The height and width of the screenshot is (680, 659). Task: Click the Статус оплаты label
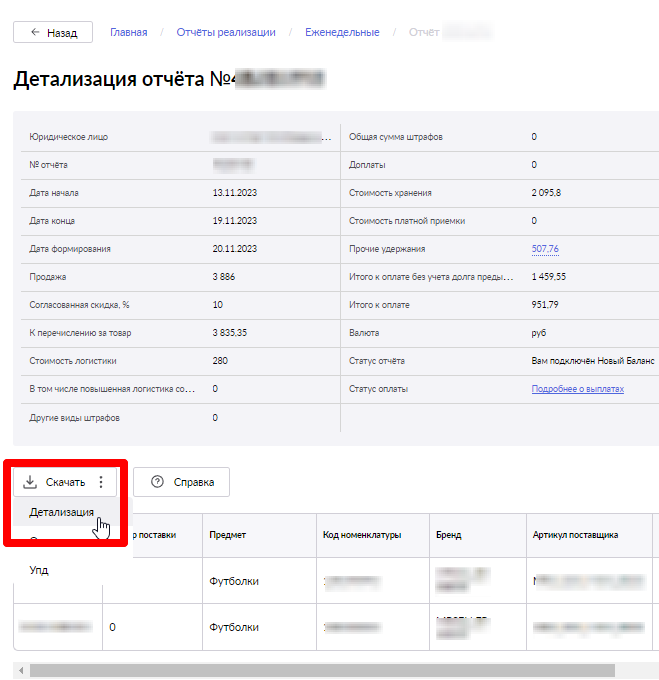point(378,389)
